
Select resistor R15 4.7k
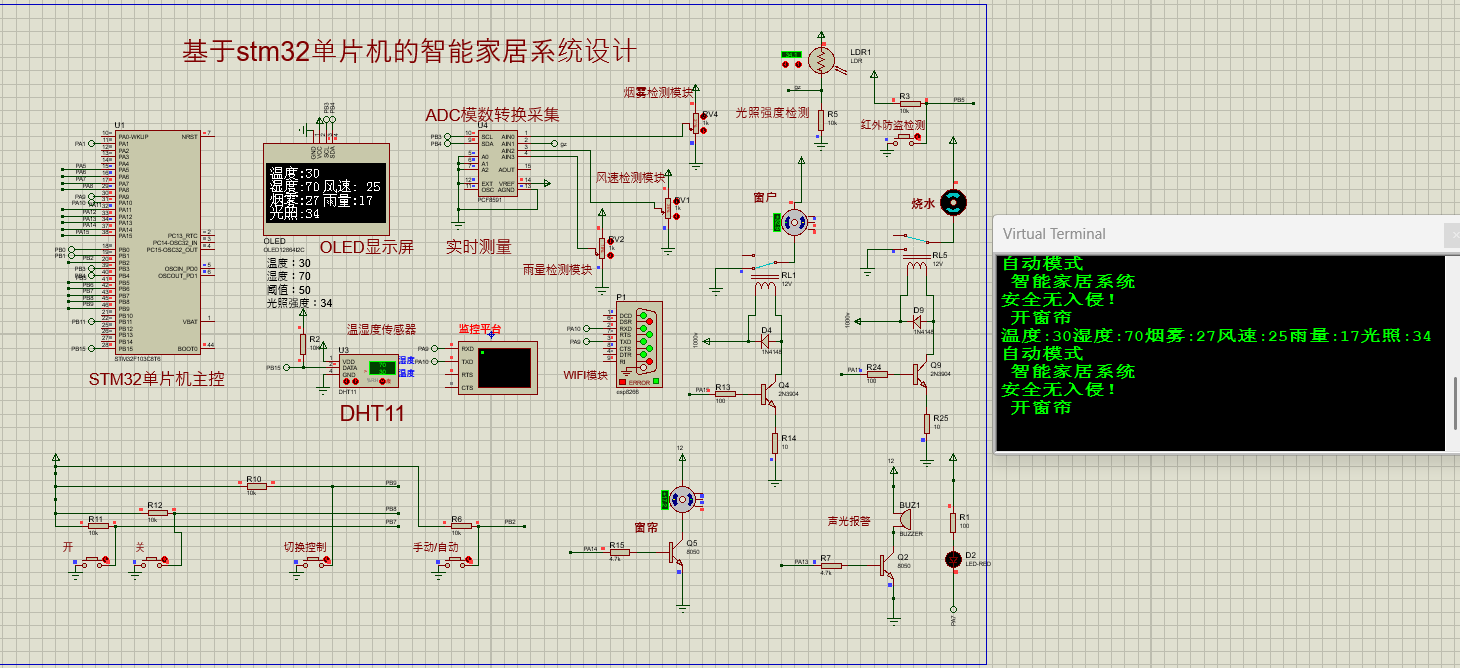(x=618, y=550)
